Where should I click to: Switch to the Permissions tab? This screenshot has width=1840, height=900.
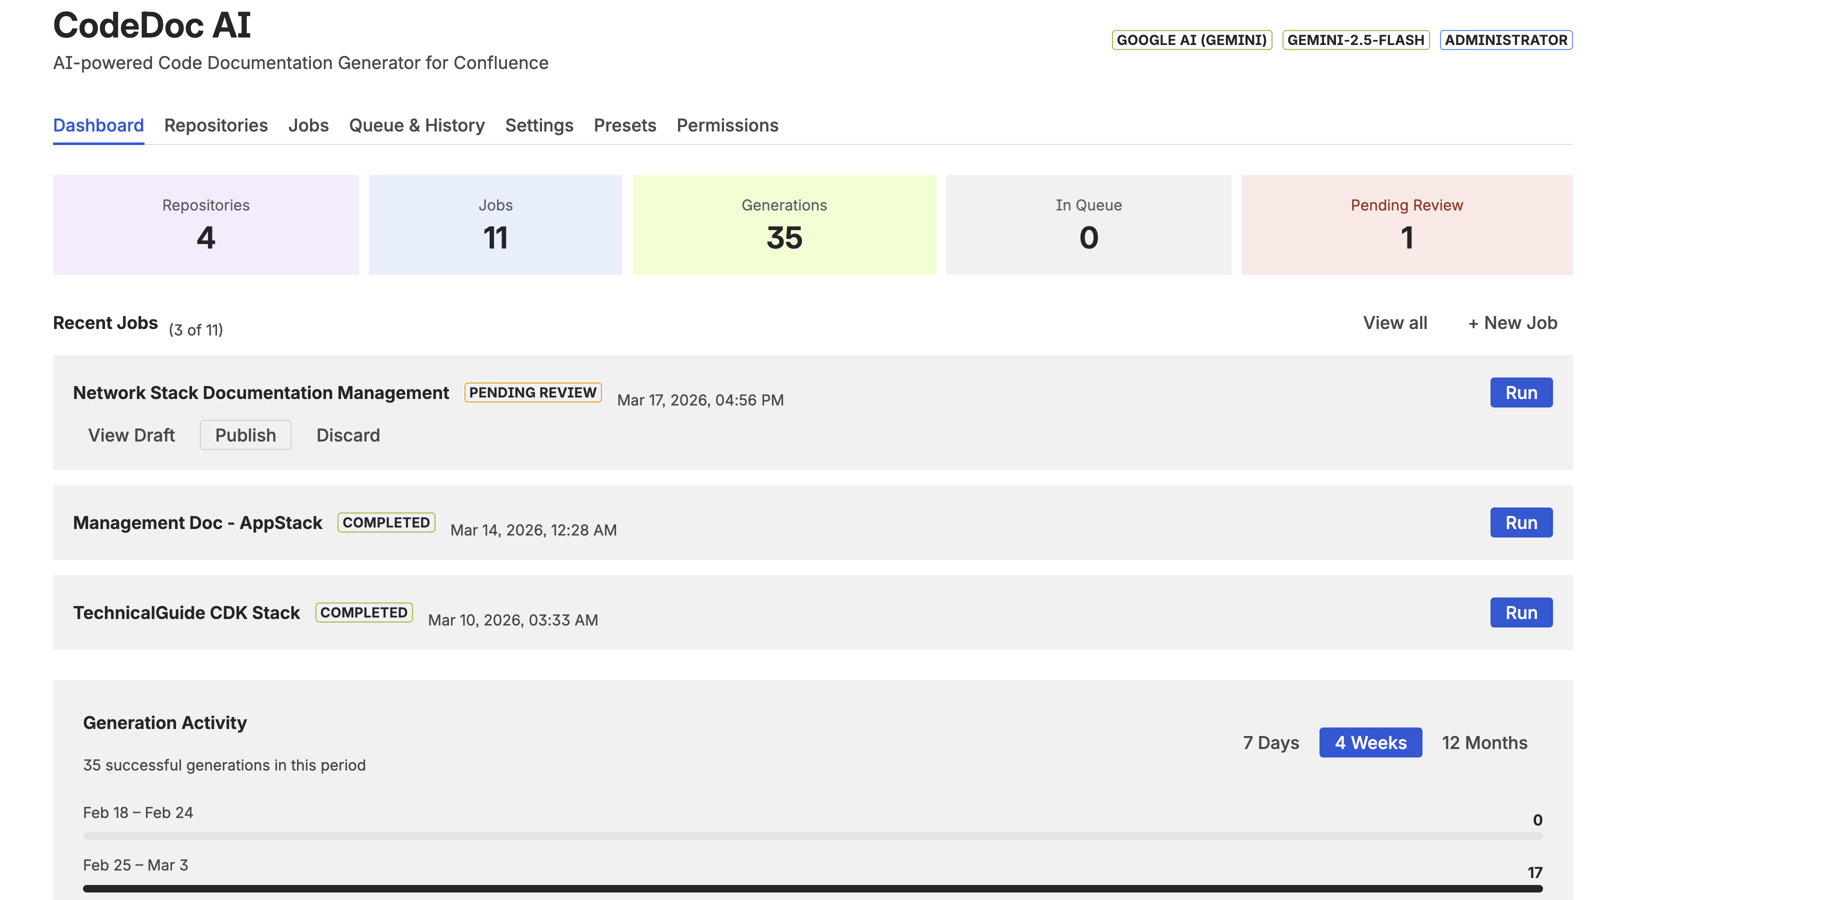[727, 125]
